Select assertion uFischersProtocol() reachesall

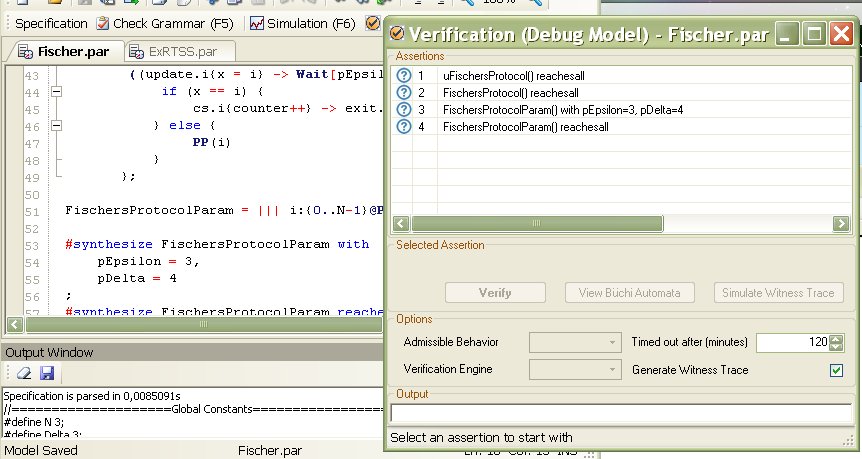(x=513, y=76)
